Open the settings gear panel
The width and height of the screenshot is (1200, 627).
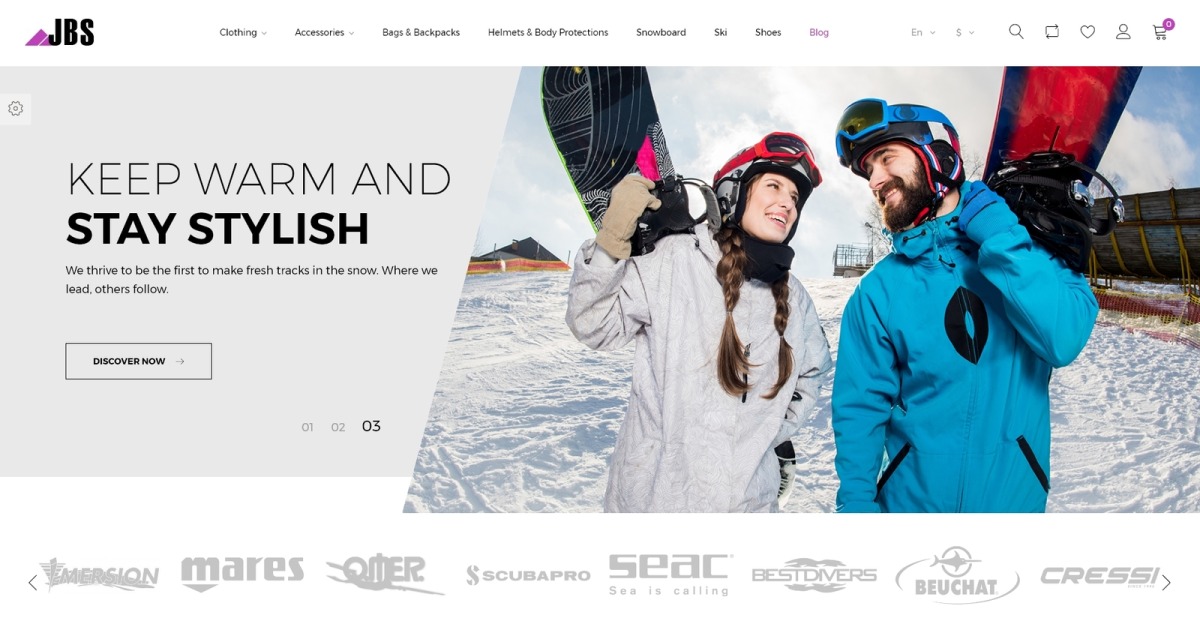point(15,108)
